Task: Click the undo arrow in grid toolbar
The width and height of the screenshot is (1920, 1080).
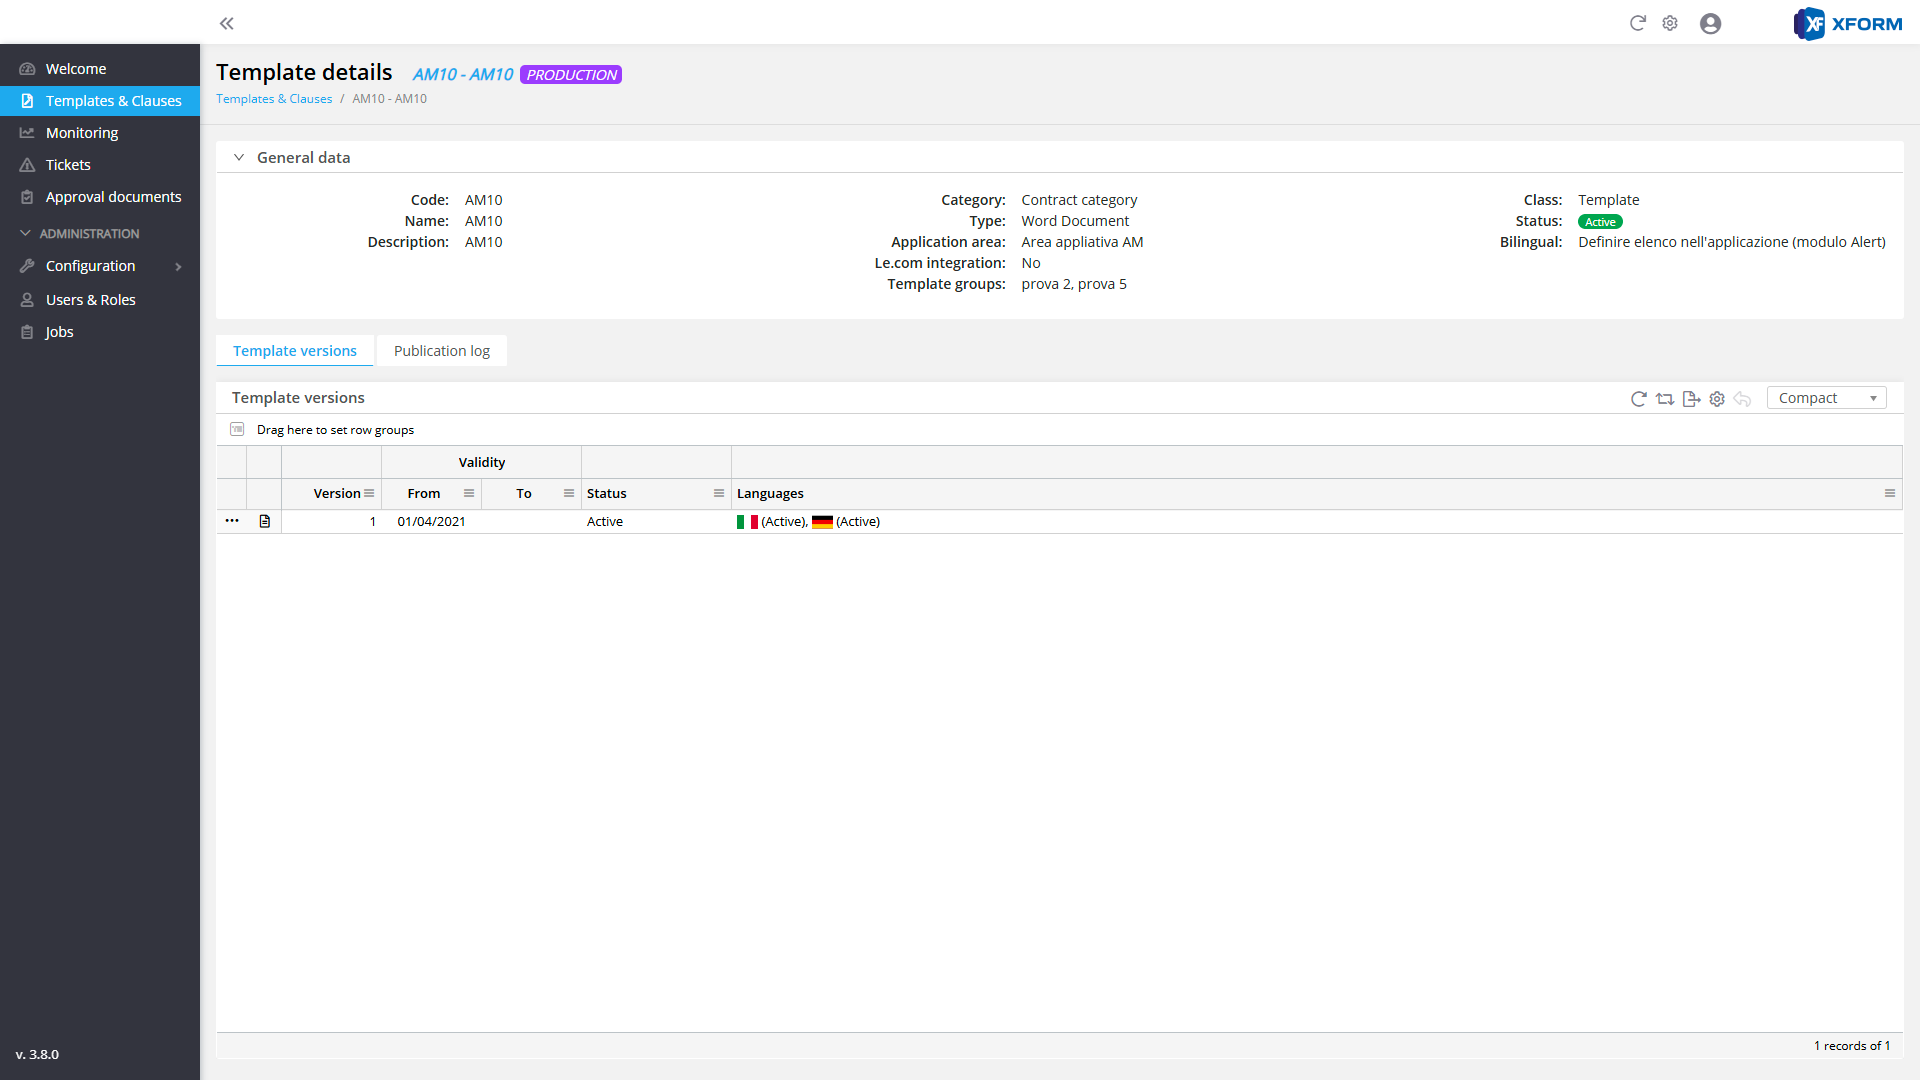Action: (1743, 399)
